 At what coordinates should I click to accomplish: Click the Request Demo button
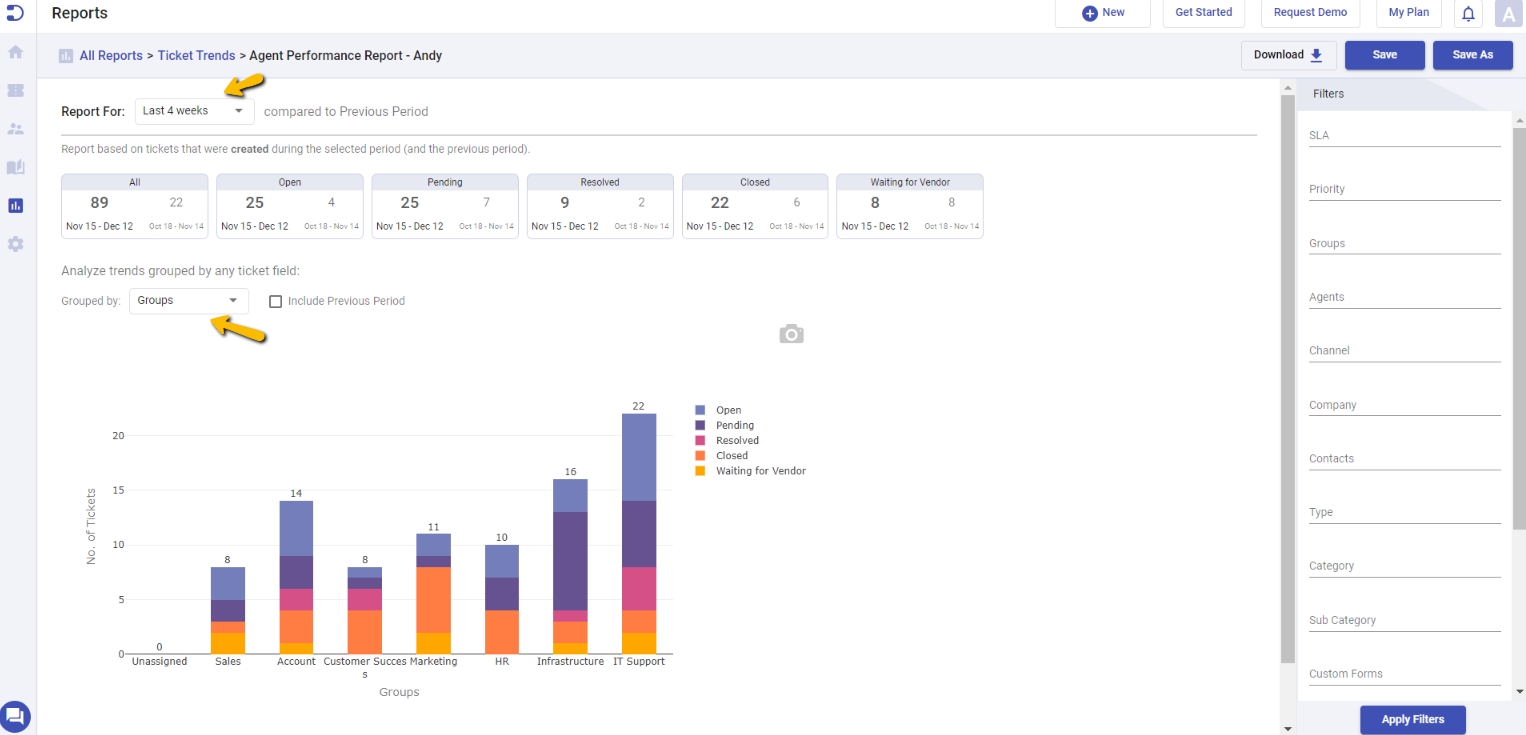(1310, 13)
